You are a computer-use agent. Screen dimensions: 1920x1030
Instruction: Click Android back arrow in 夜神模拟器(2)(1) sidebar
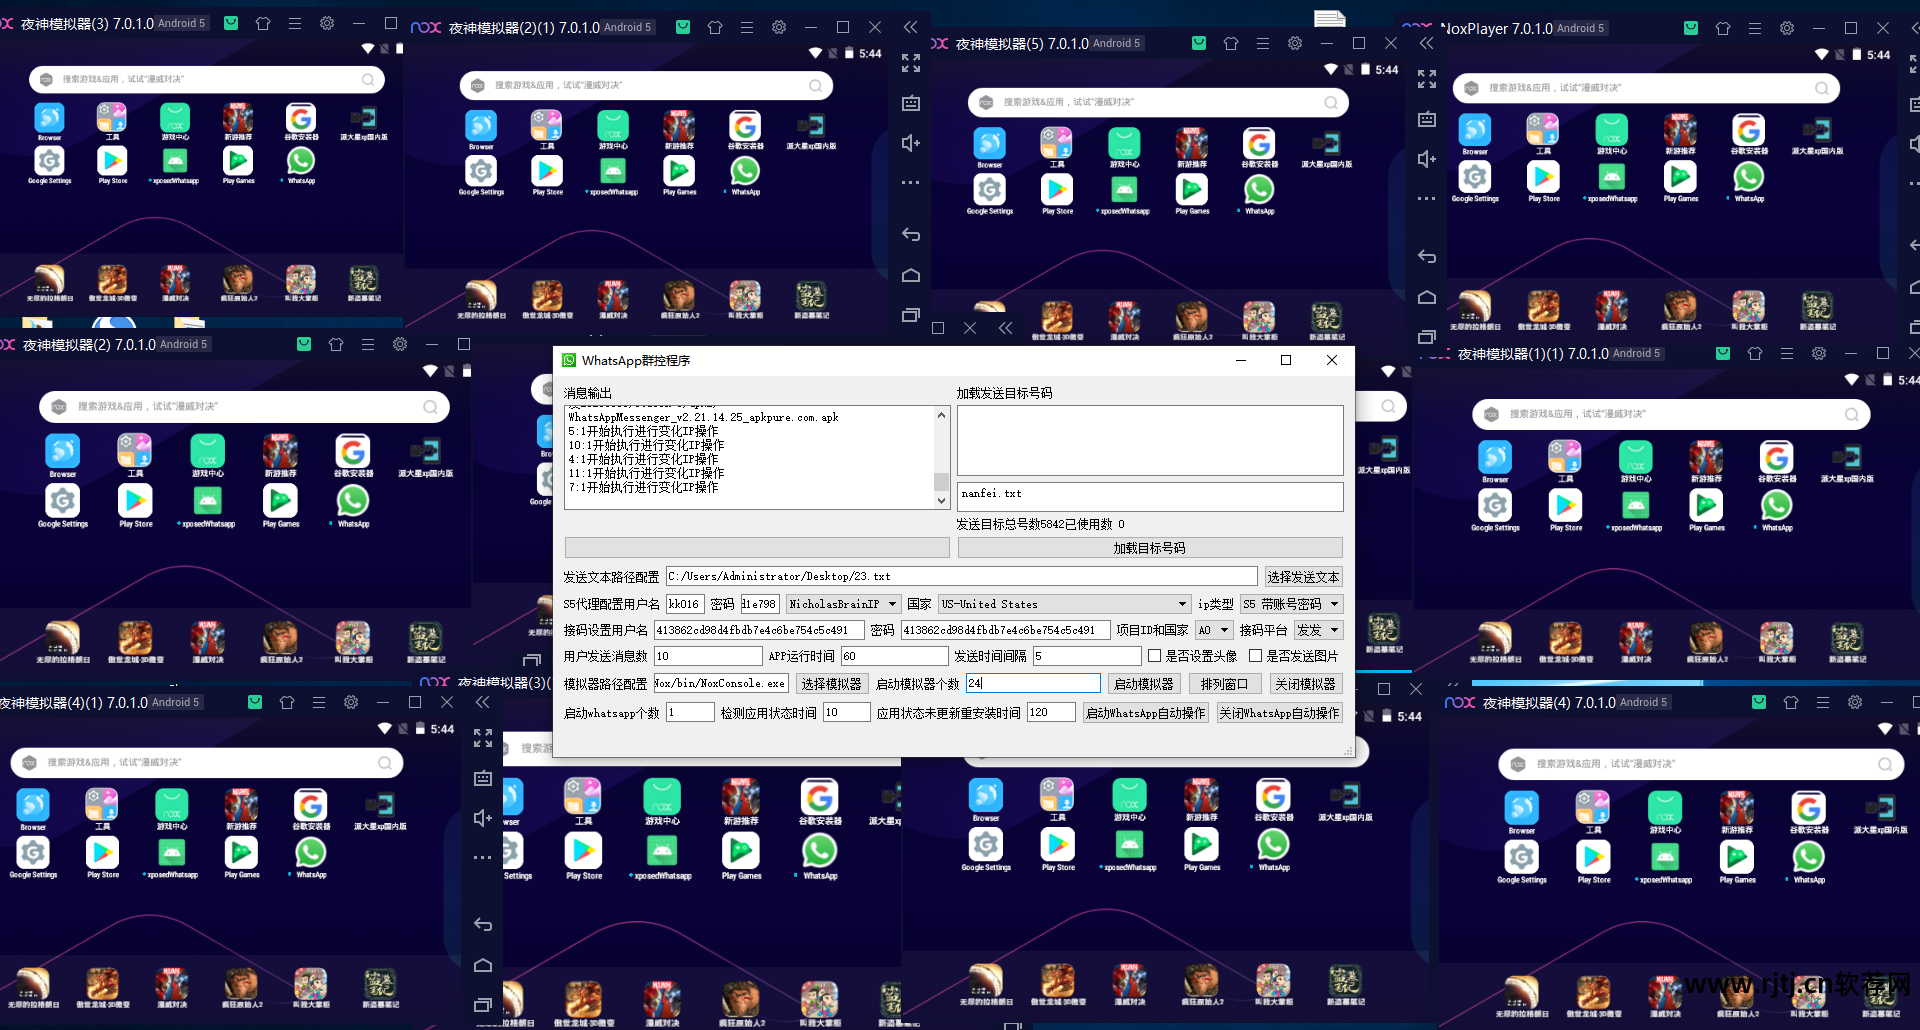click(910, 234)
